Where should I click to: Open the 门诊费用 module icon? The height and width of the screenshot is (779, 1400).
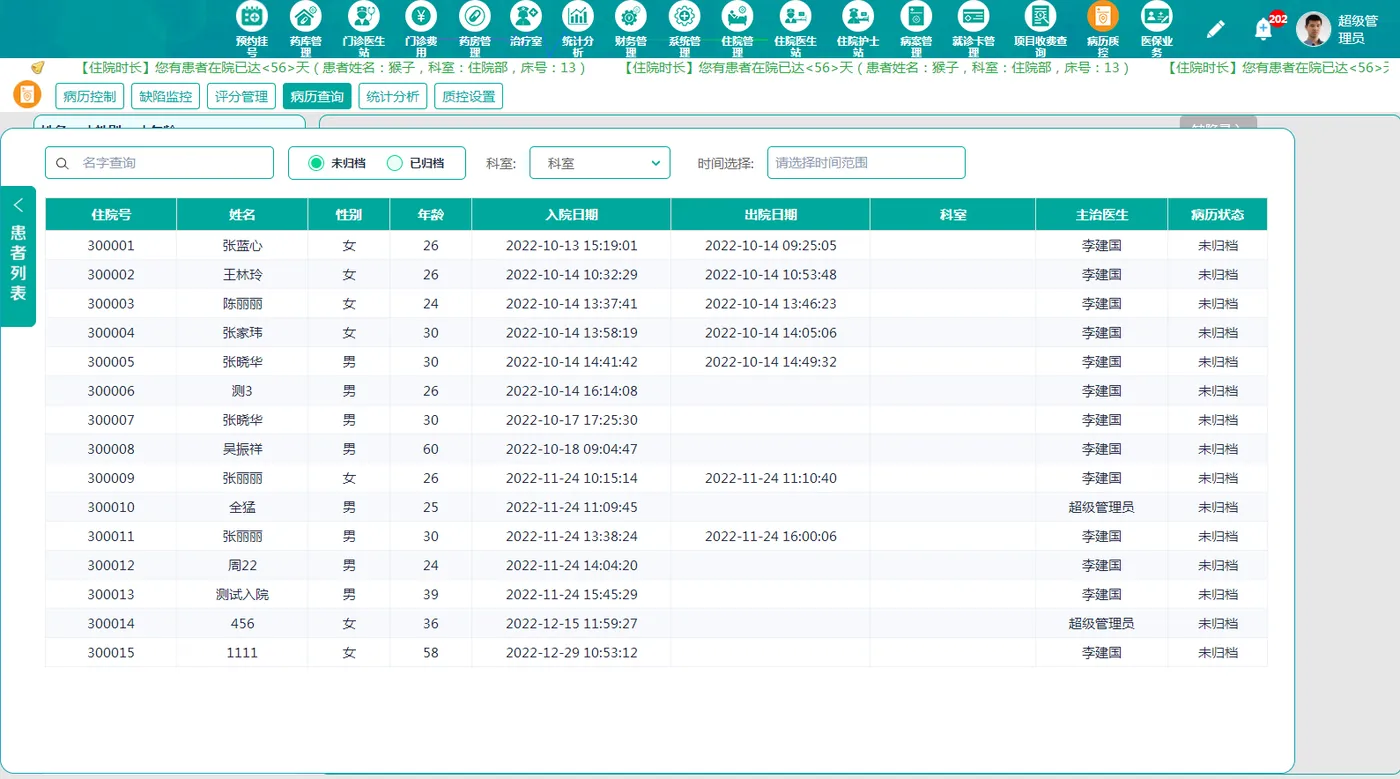[x=421, y=16]
